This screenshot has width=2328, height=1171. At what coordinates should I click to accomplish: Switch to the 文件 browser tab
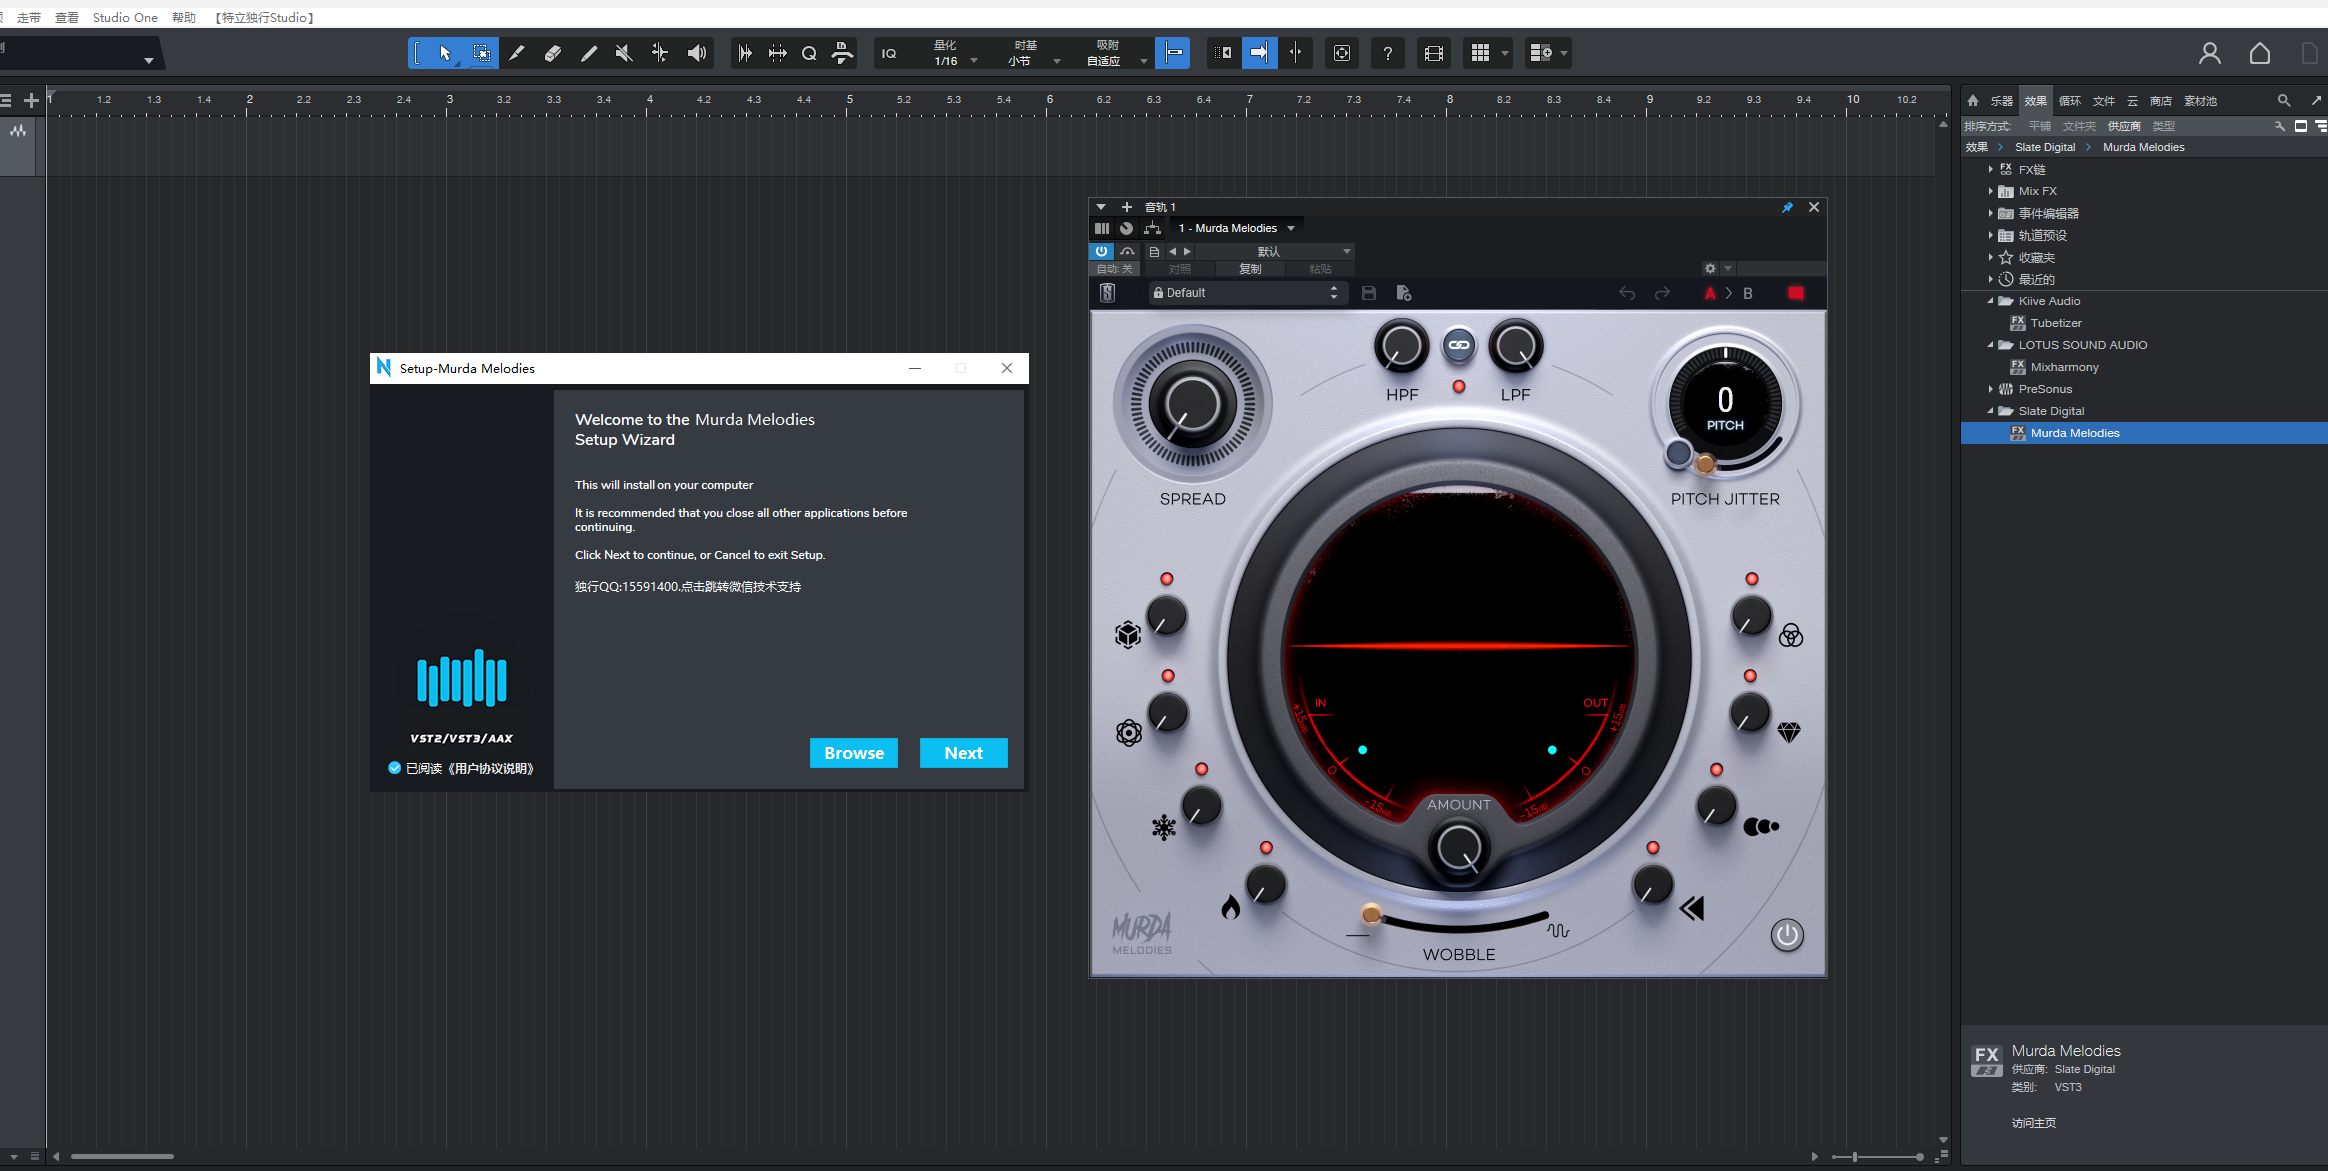(x=2104, y=101)
